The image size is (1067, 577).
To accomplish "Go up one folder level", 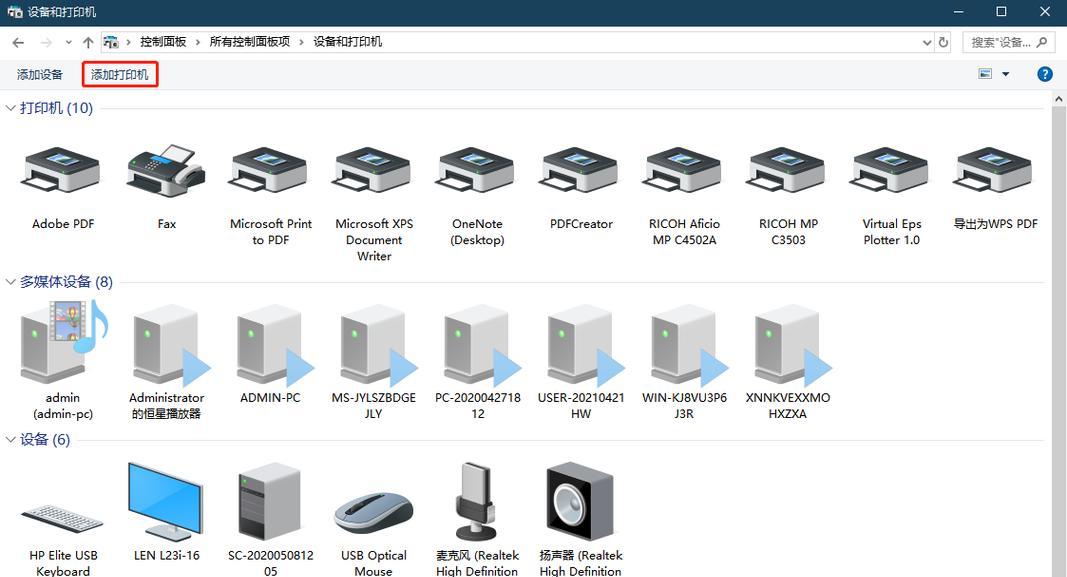I will click(x=88, y=42).
